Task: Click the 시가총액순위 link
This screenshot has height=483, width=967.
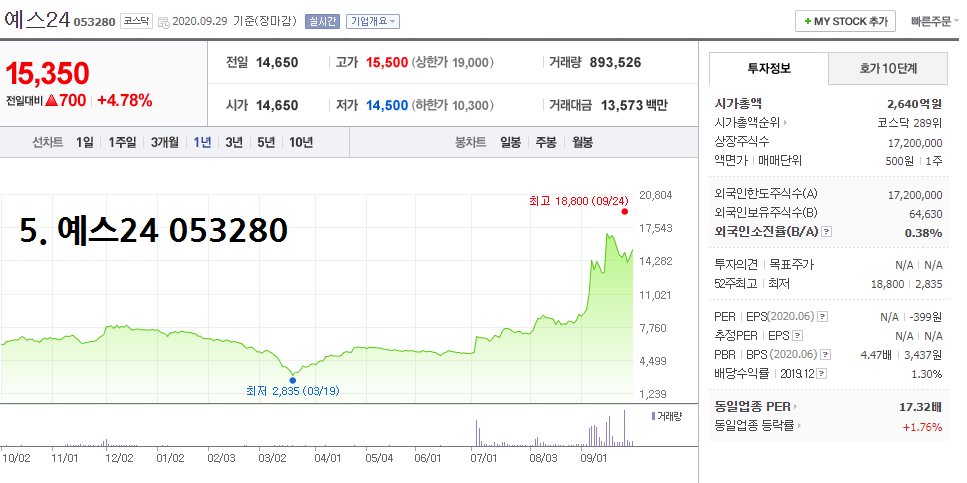Action: point(747,123)
